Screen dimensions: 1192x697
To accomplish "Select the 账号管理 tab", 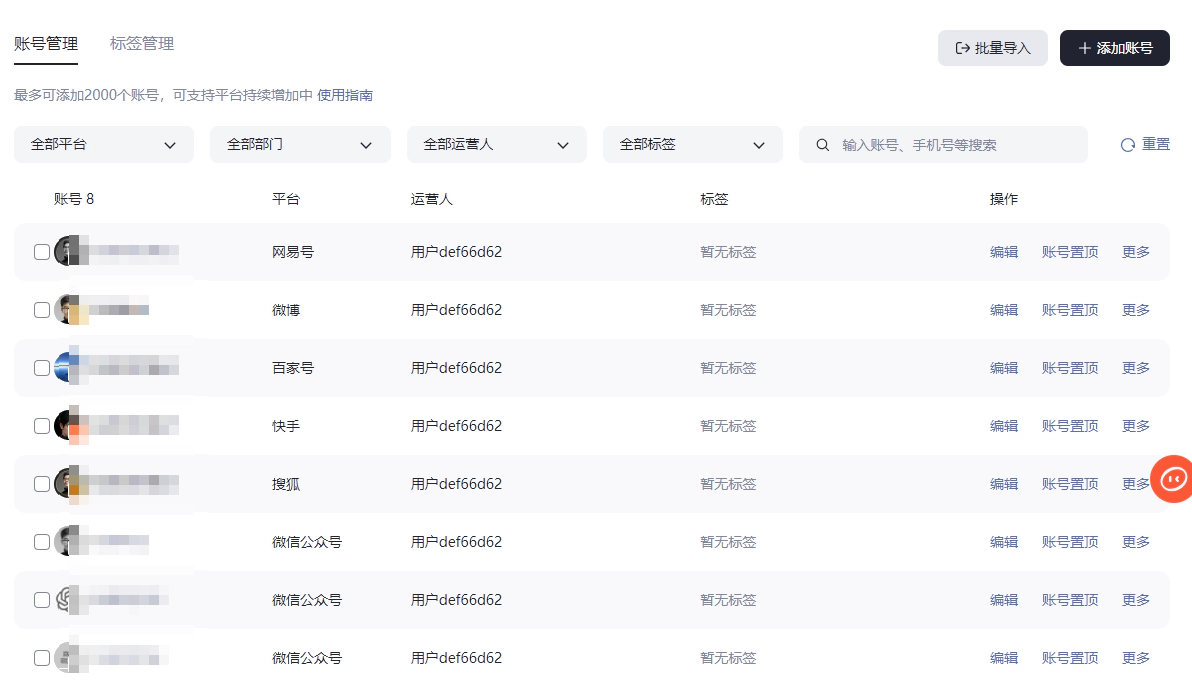I will click(x=46, y=44).
